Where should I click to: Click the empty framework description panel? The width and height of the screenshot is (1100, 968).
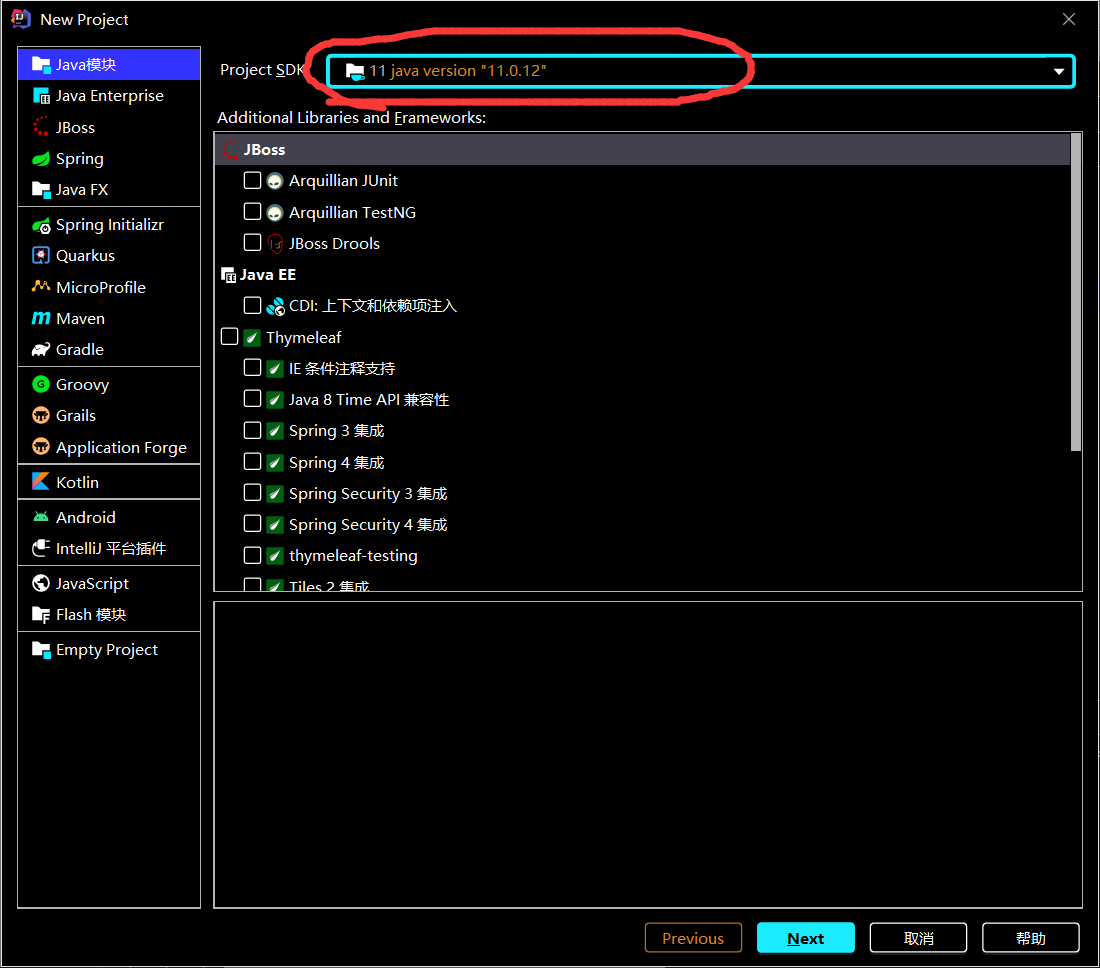click(648, 755)
